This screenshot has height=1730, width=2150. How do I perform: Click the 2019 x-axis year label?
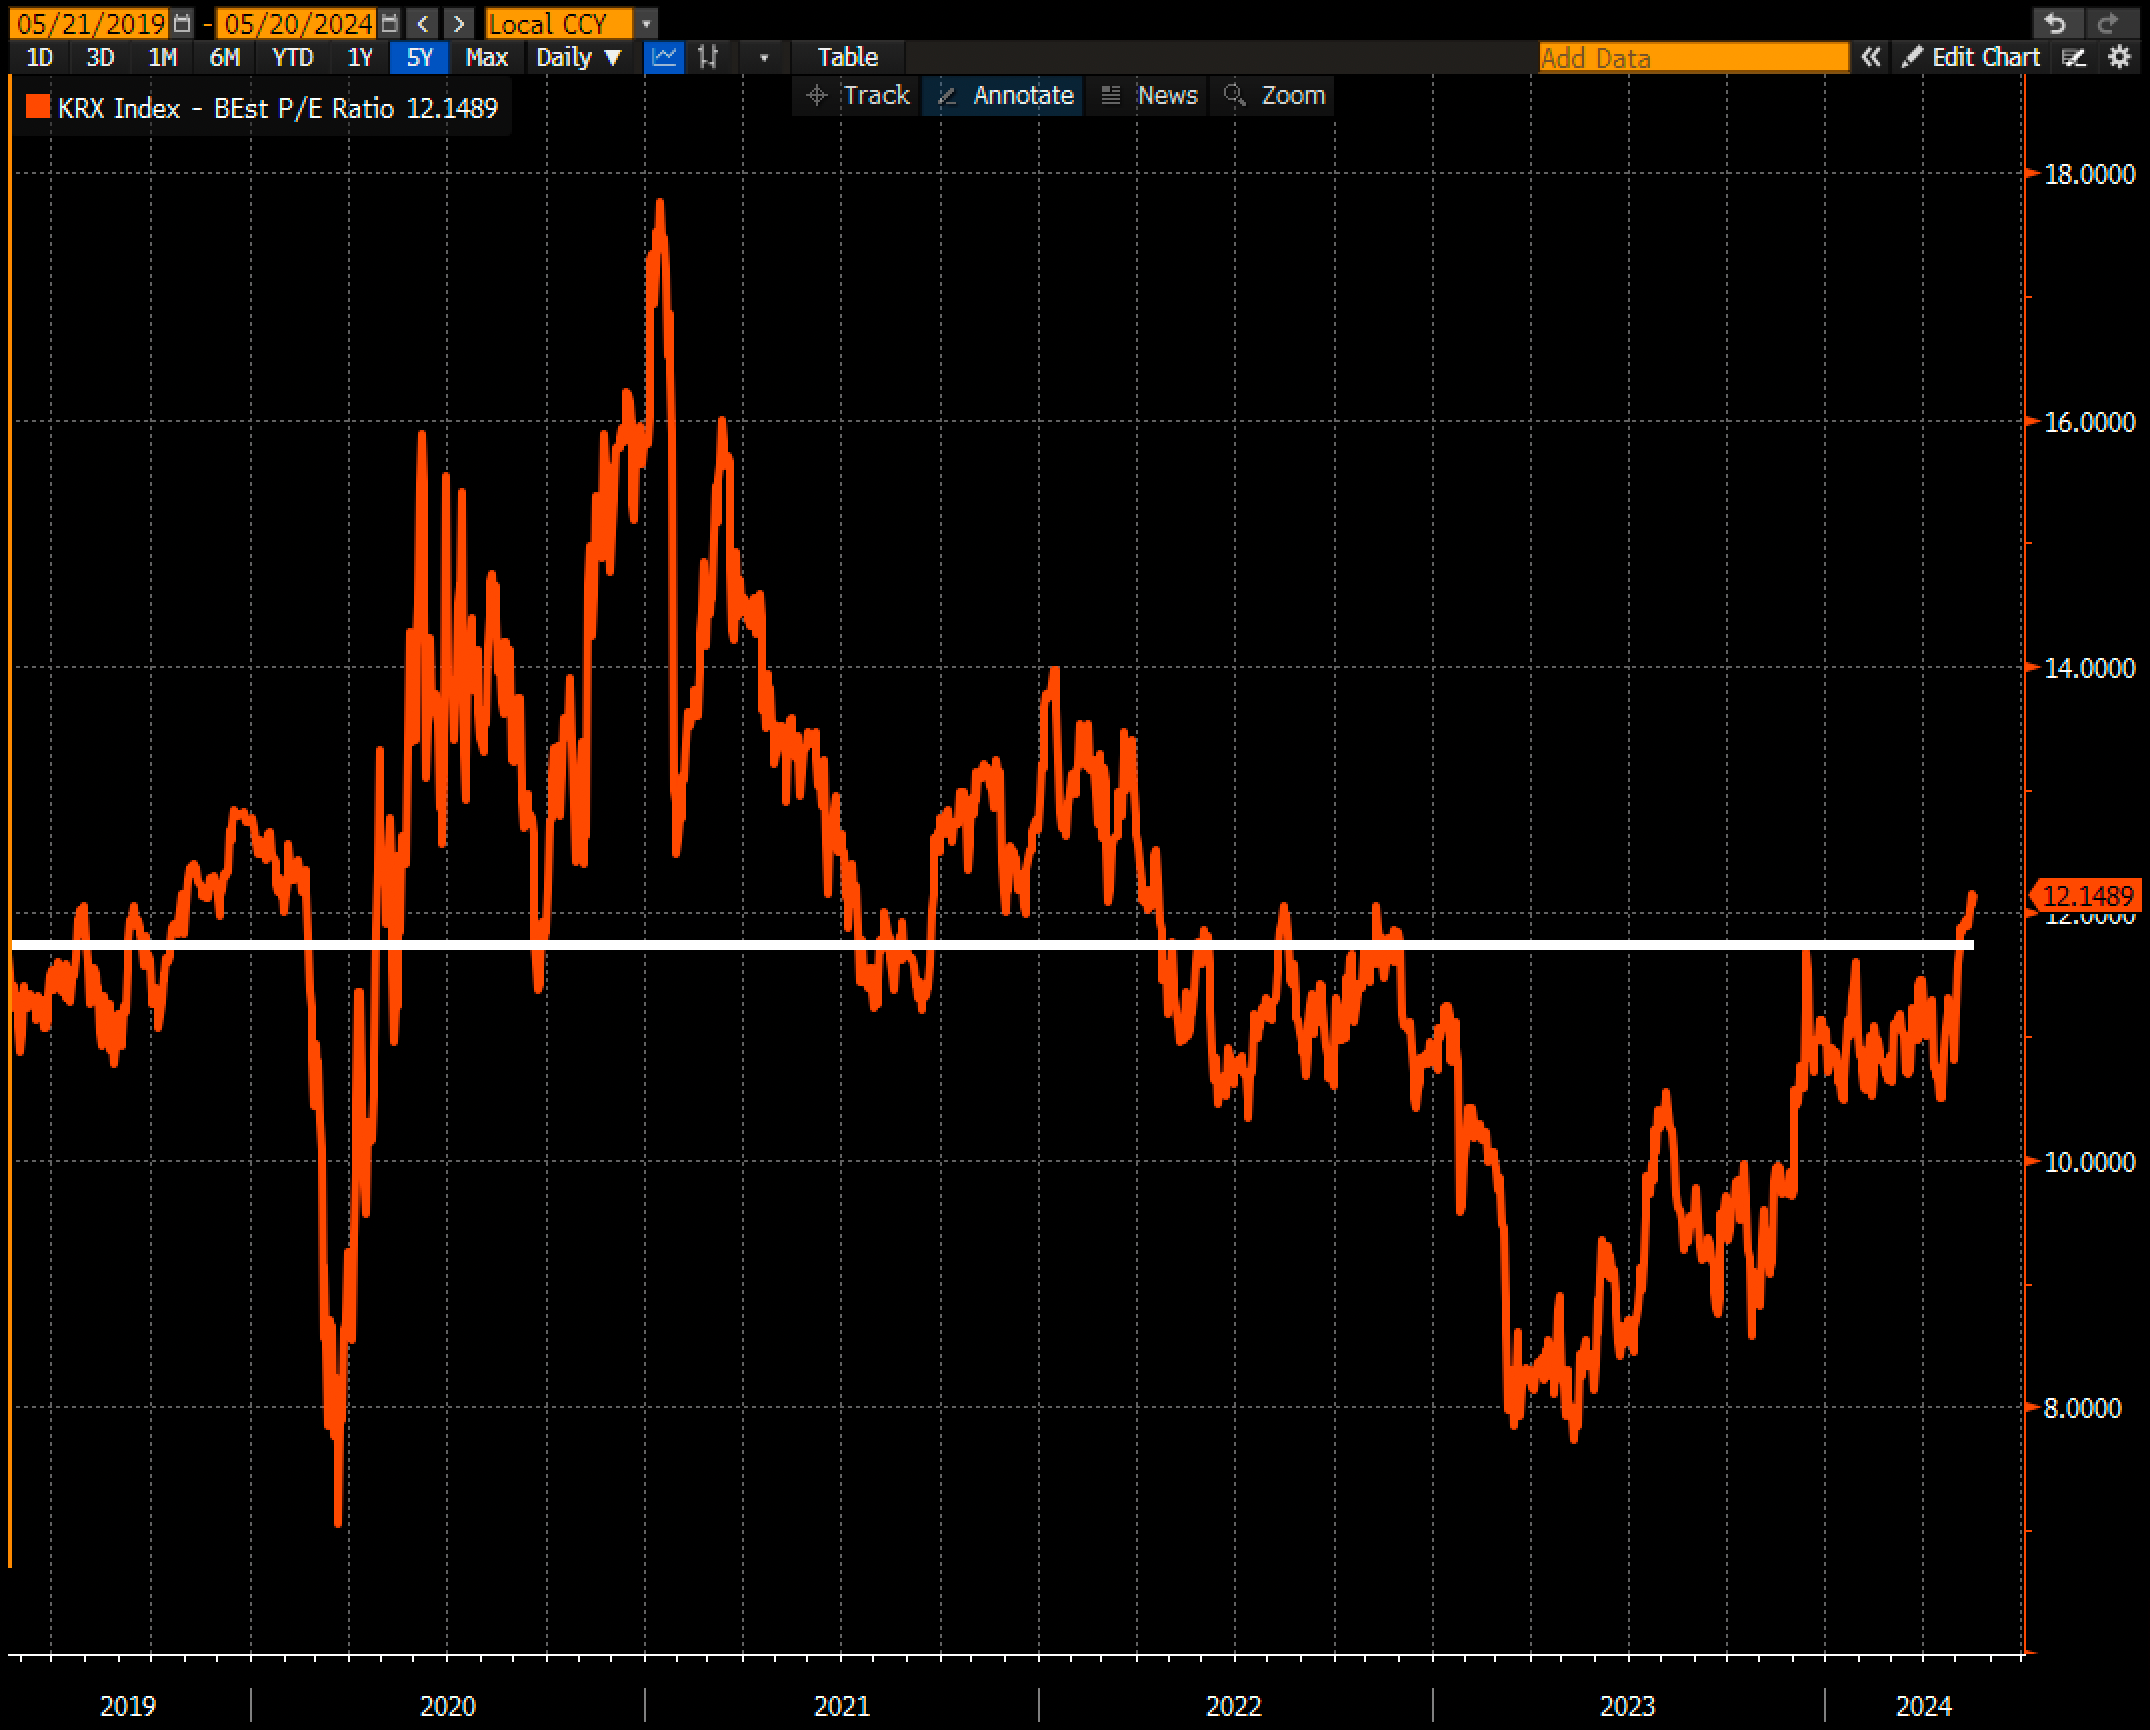128,1706
